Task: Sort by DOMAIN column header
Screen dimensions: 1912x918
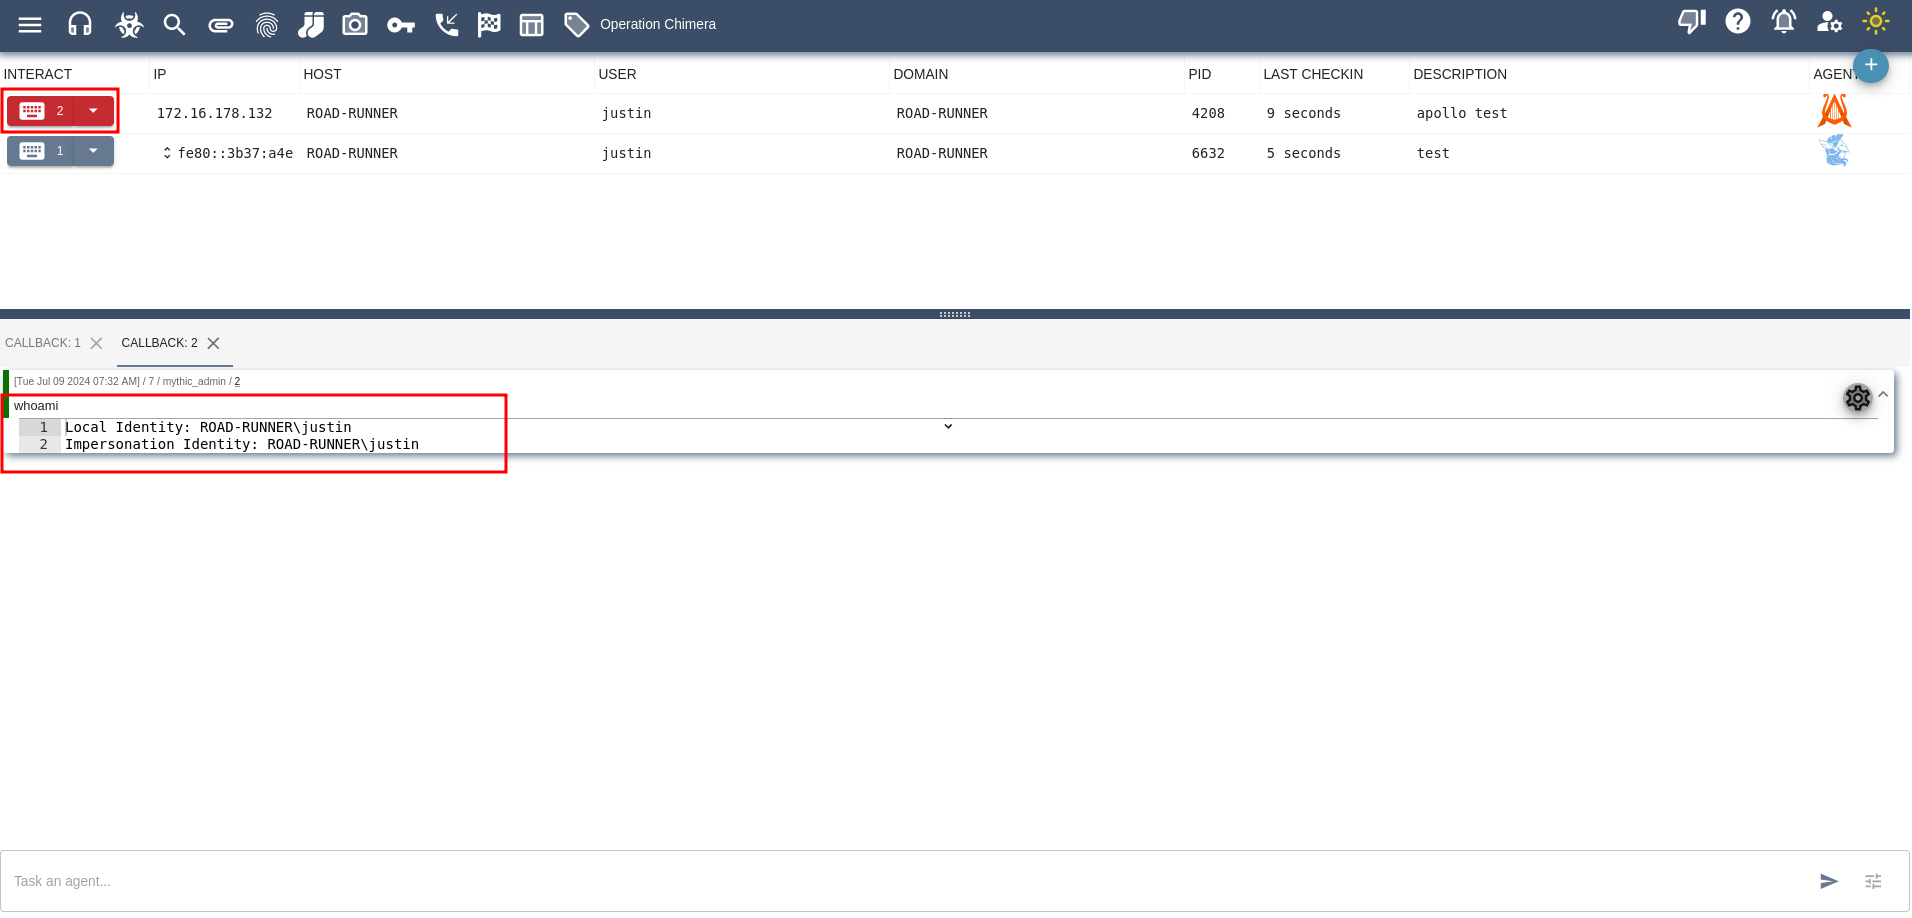Action: point(920,74)
